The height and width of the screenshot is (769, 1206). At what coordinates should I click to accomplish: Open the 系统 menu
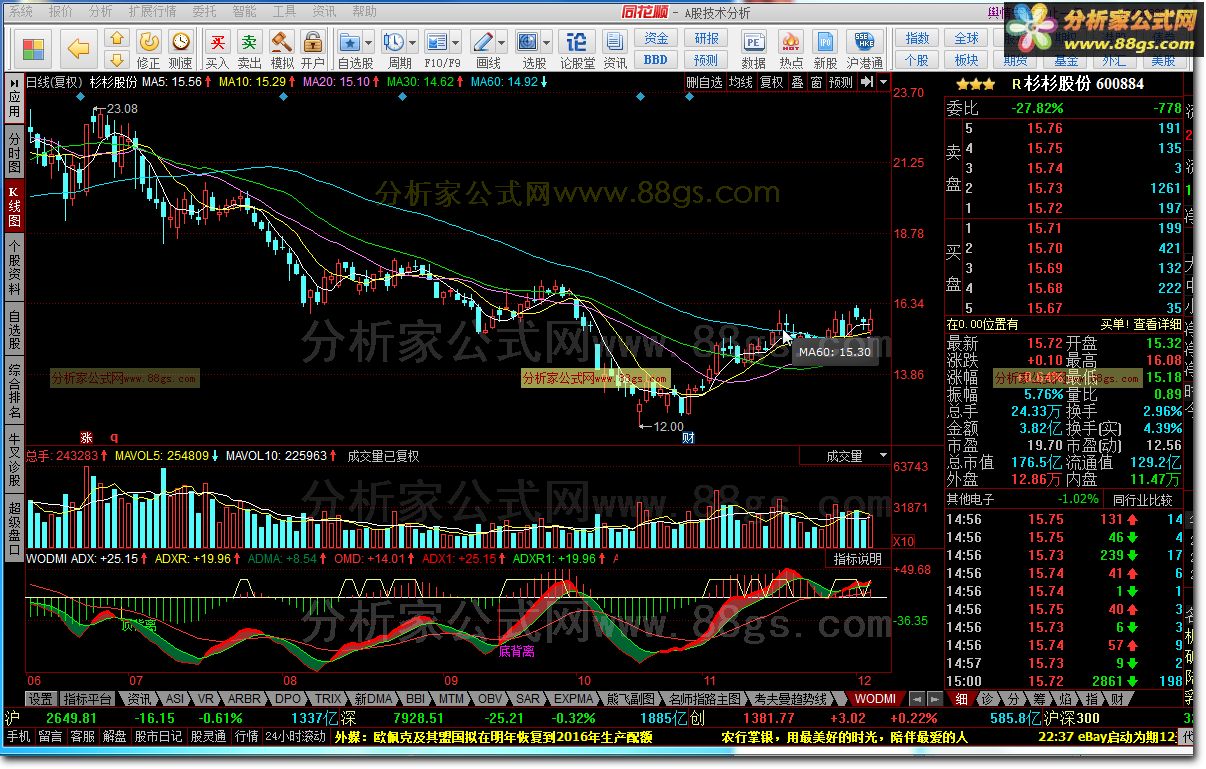21,11
